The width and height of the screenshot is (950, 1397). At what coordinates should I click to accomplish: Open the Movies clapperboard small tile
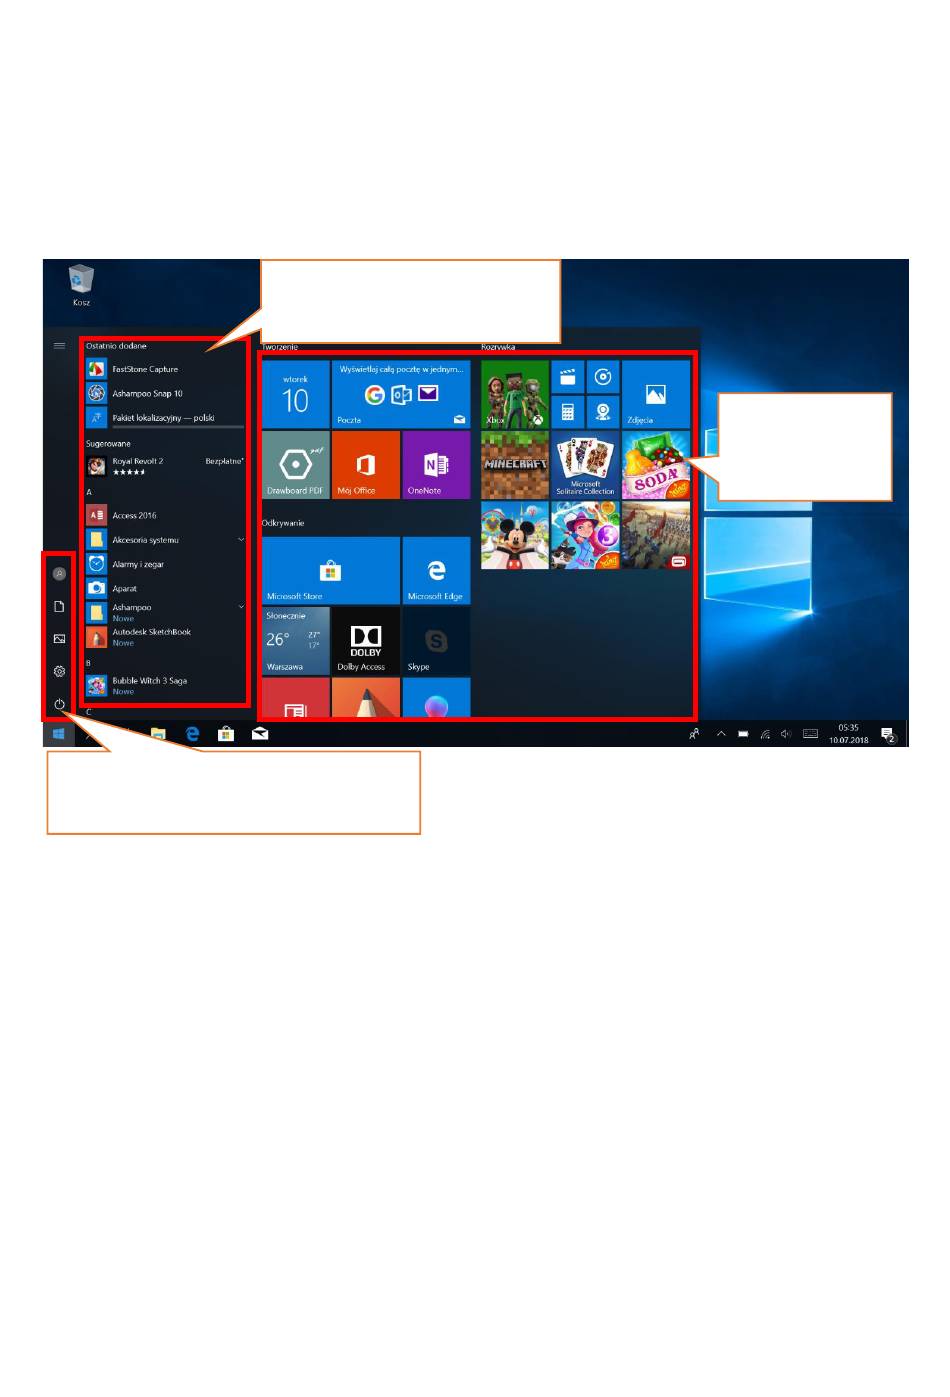pyautogui.click(x=568, y=377)
